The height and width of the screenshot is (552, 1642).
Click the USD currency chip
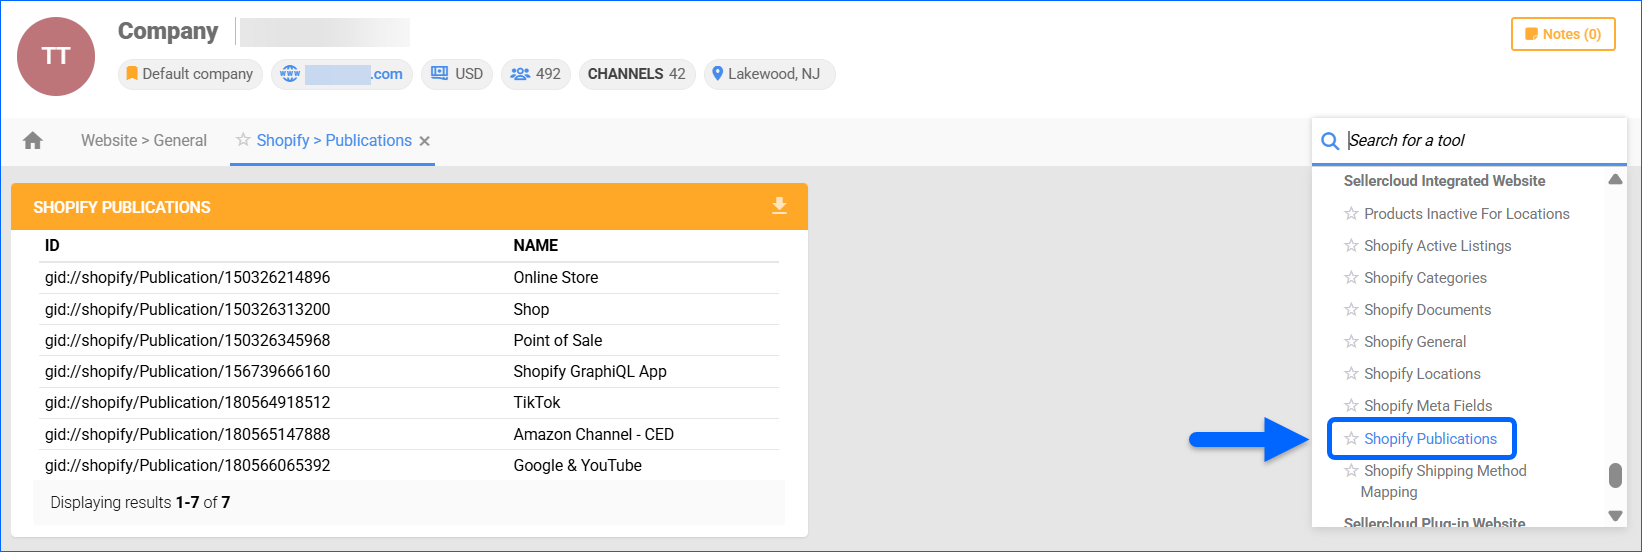click(x=457, y=74)
